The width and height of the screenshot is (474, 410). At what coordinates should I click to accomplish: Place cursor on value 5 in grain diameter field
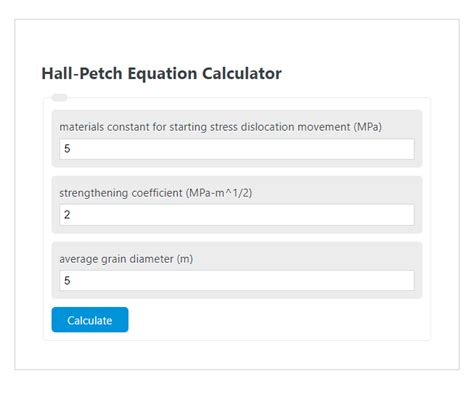point(67,281)
